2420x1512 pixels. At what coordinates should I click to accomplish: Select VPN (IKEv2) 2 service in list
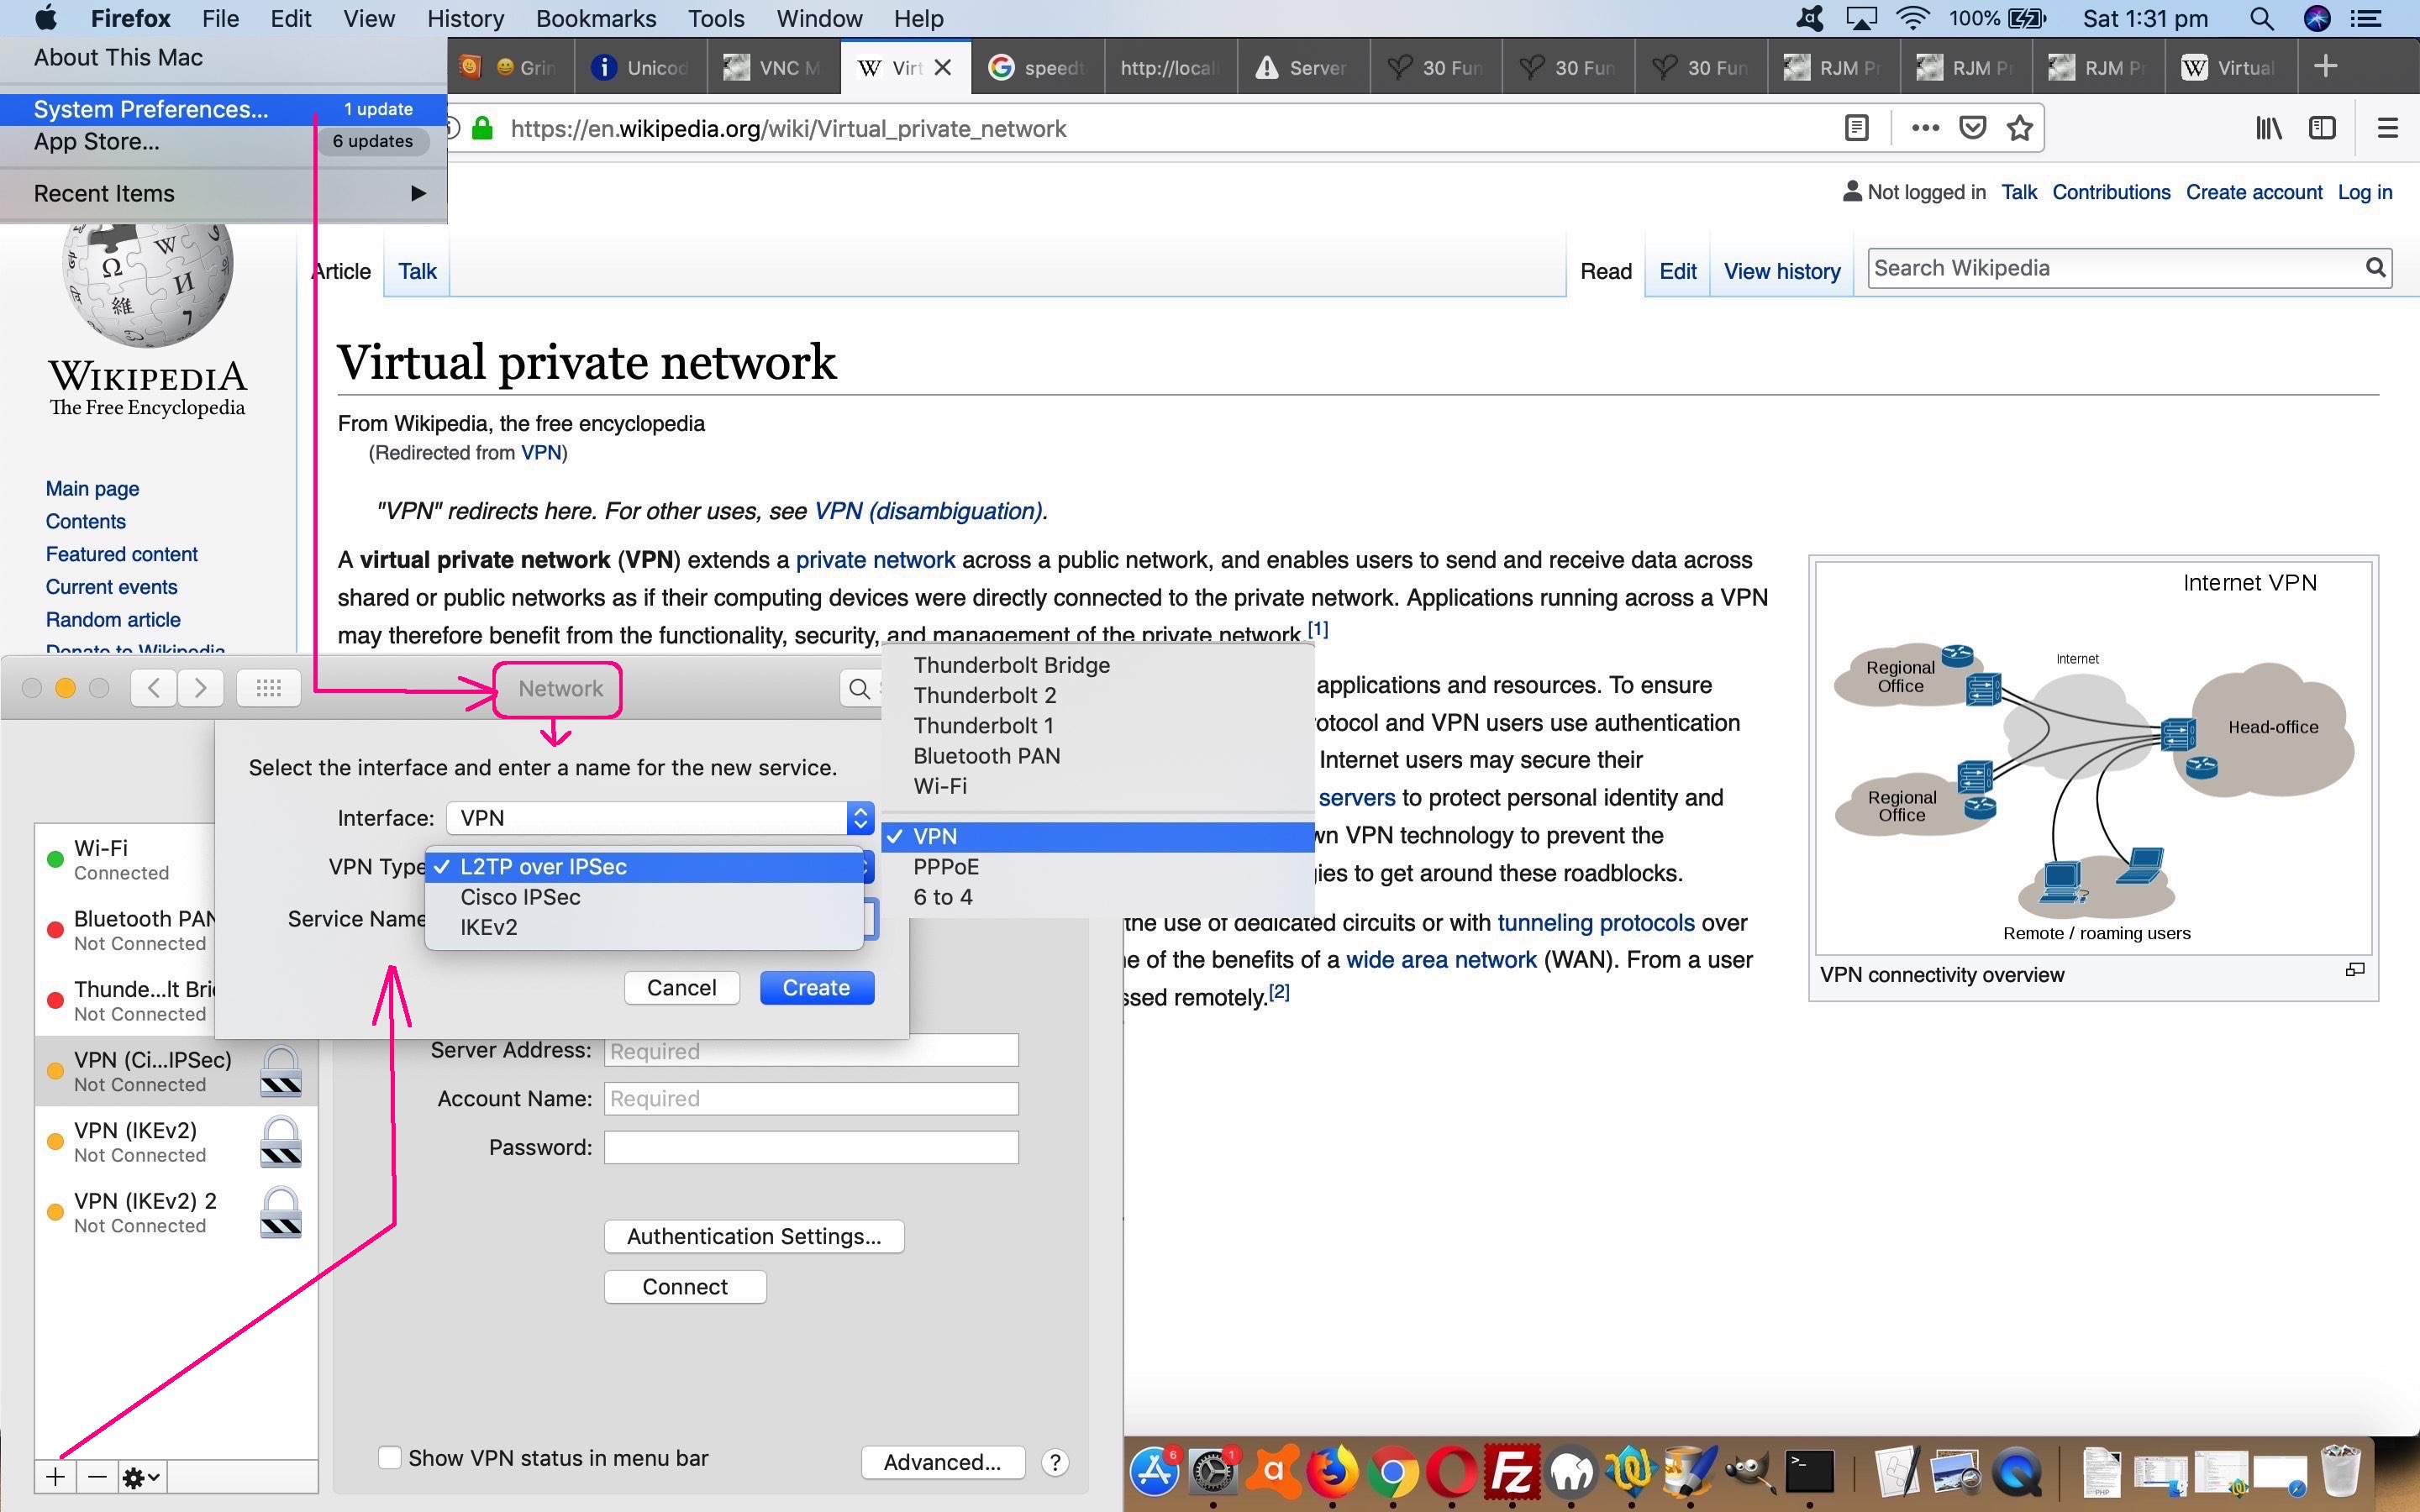pyautogui.click(x=176, y=1212)
